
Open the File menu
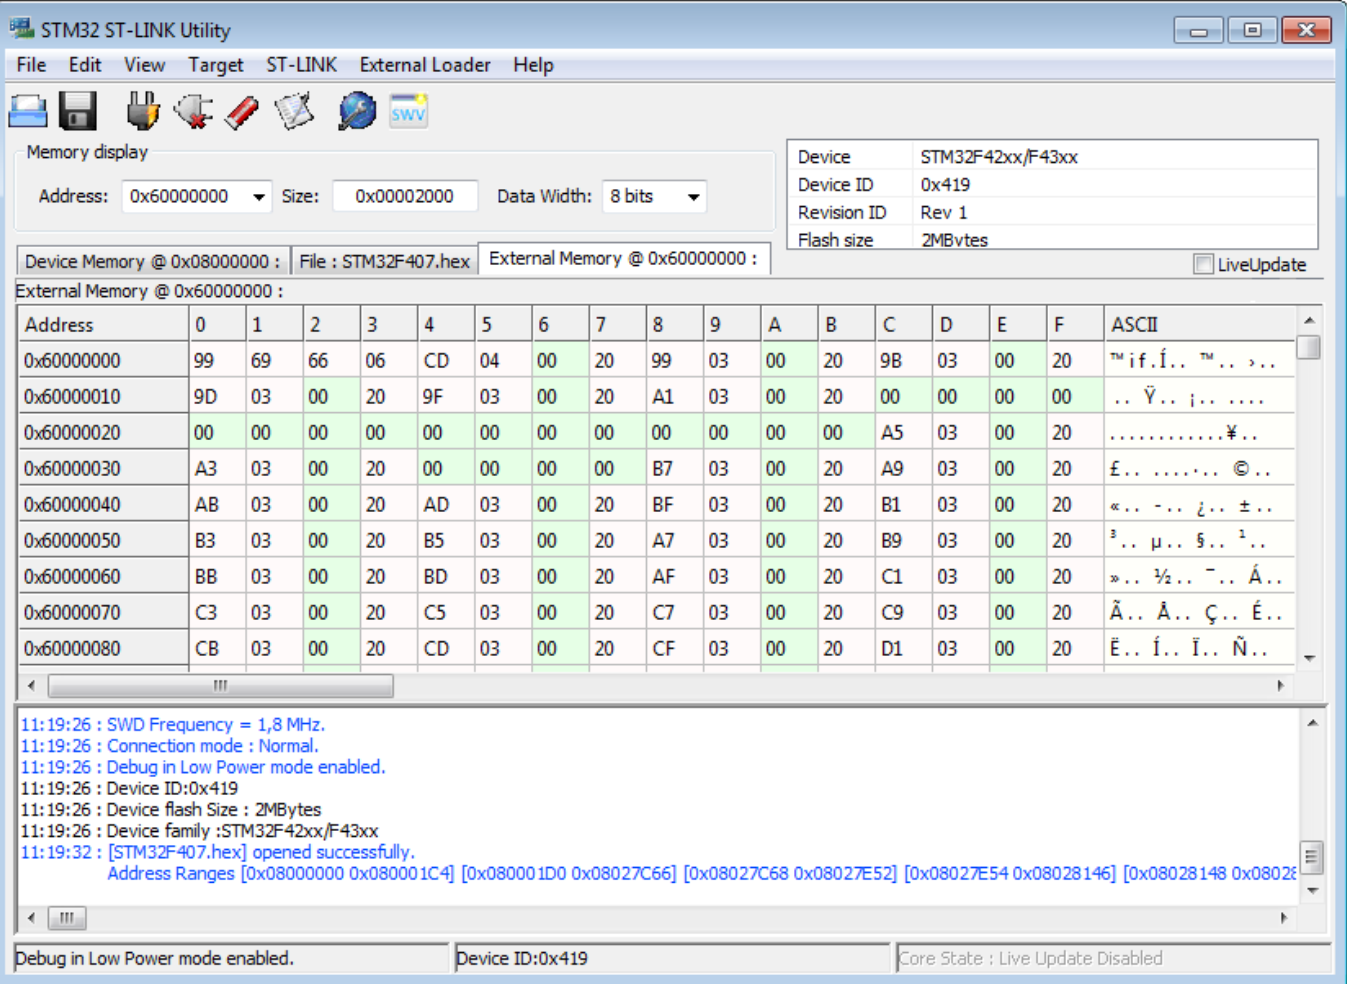31,65
